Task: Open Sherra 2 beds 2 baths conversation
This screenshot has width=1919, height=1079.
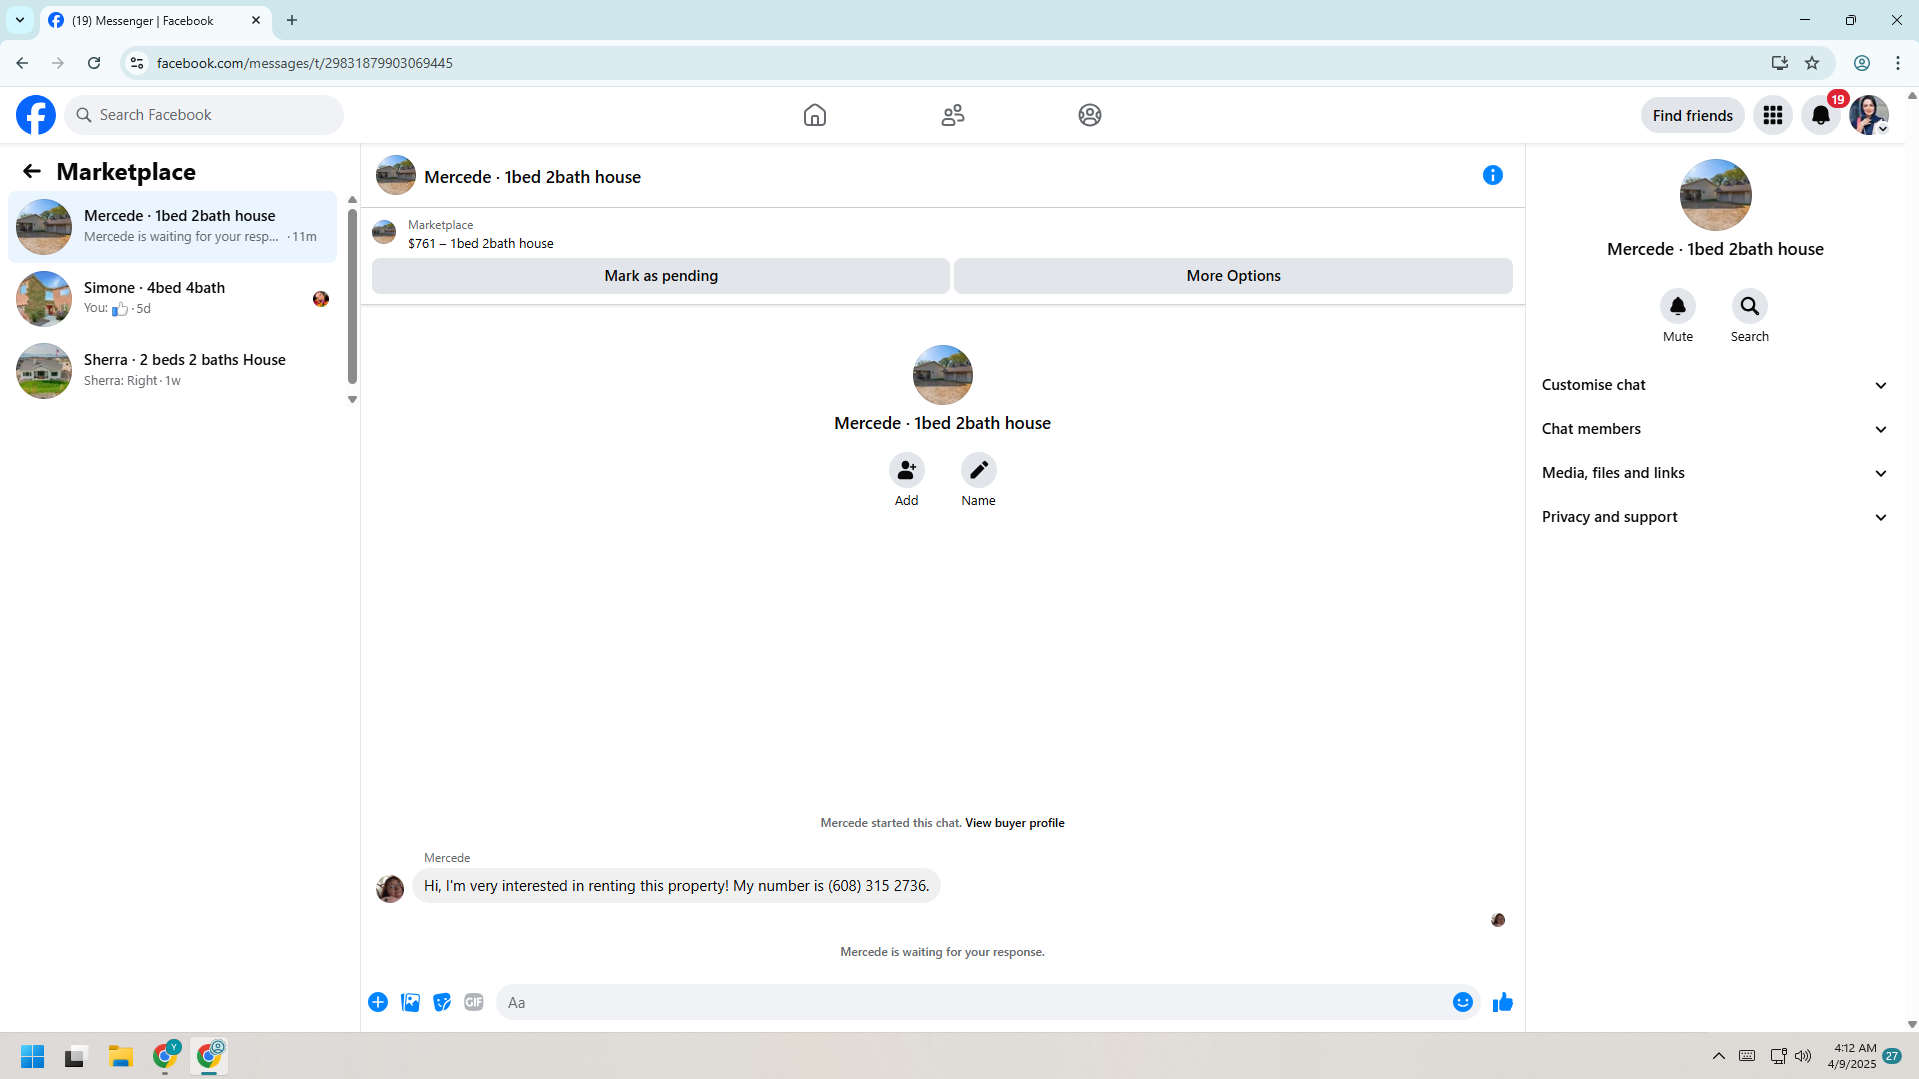Action: tap(173, 371)
